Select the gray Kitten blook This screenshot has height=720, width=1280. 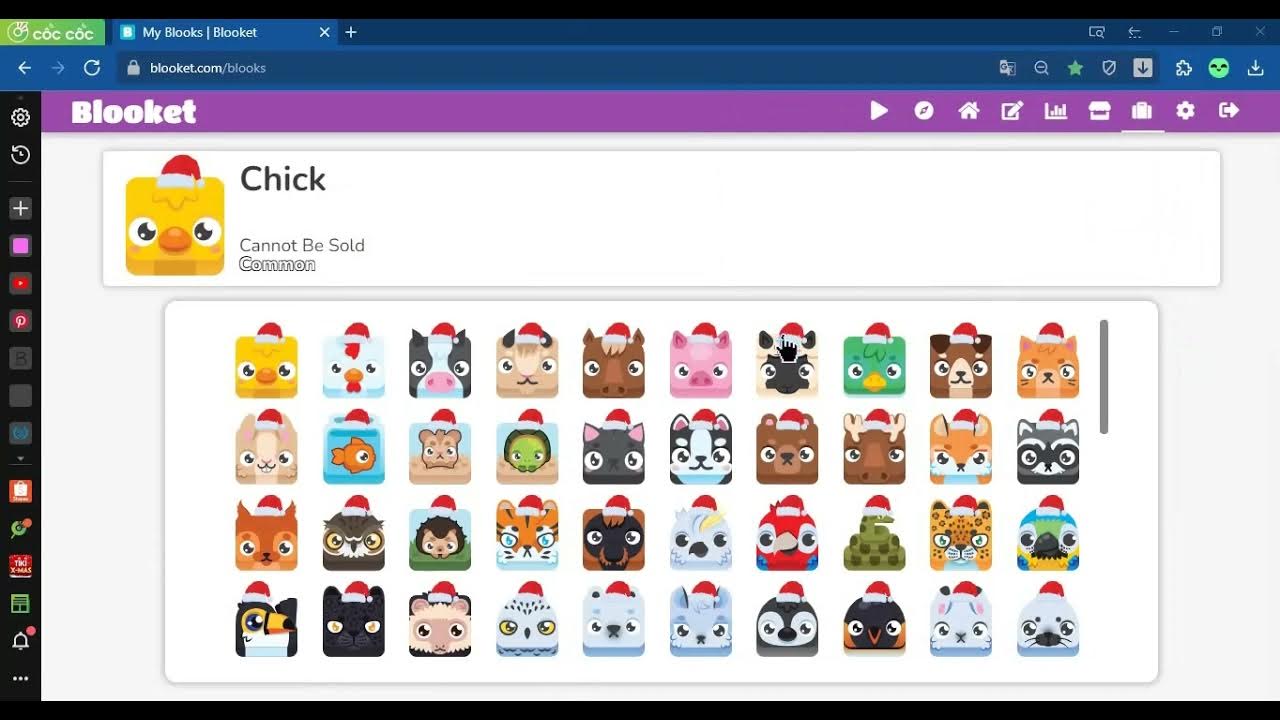coord(614,447)
